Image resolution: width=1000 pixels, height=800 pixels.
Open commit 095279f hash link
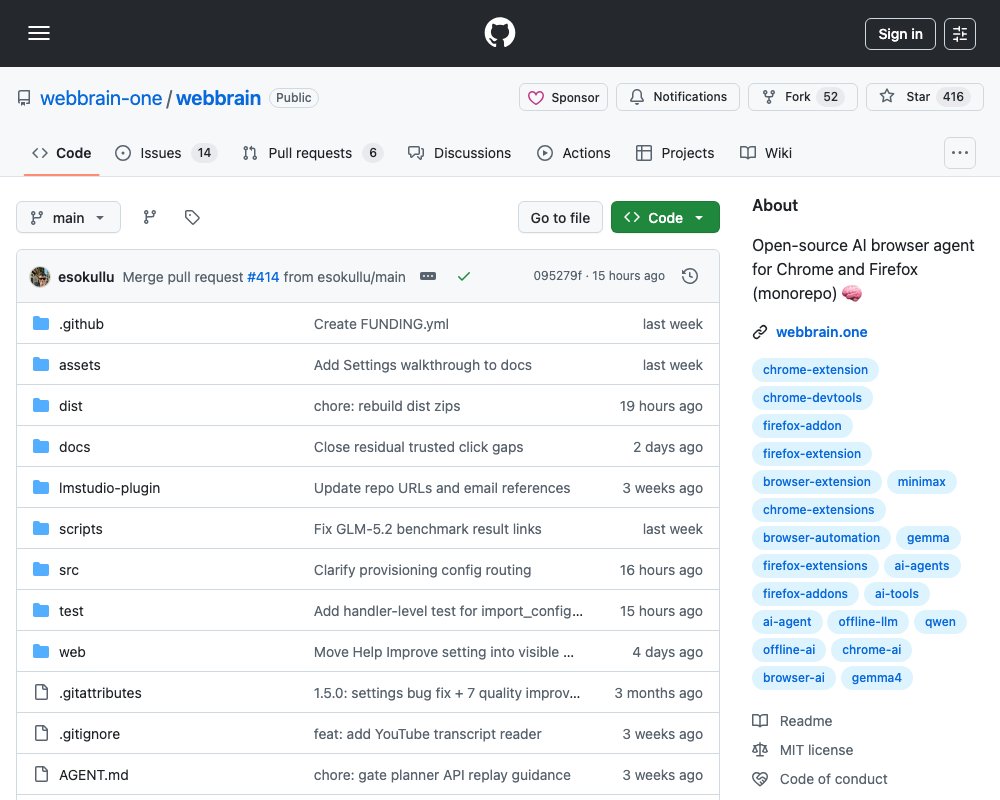coord(557,276)
